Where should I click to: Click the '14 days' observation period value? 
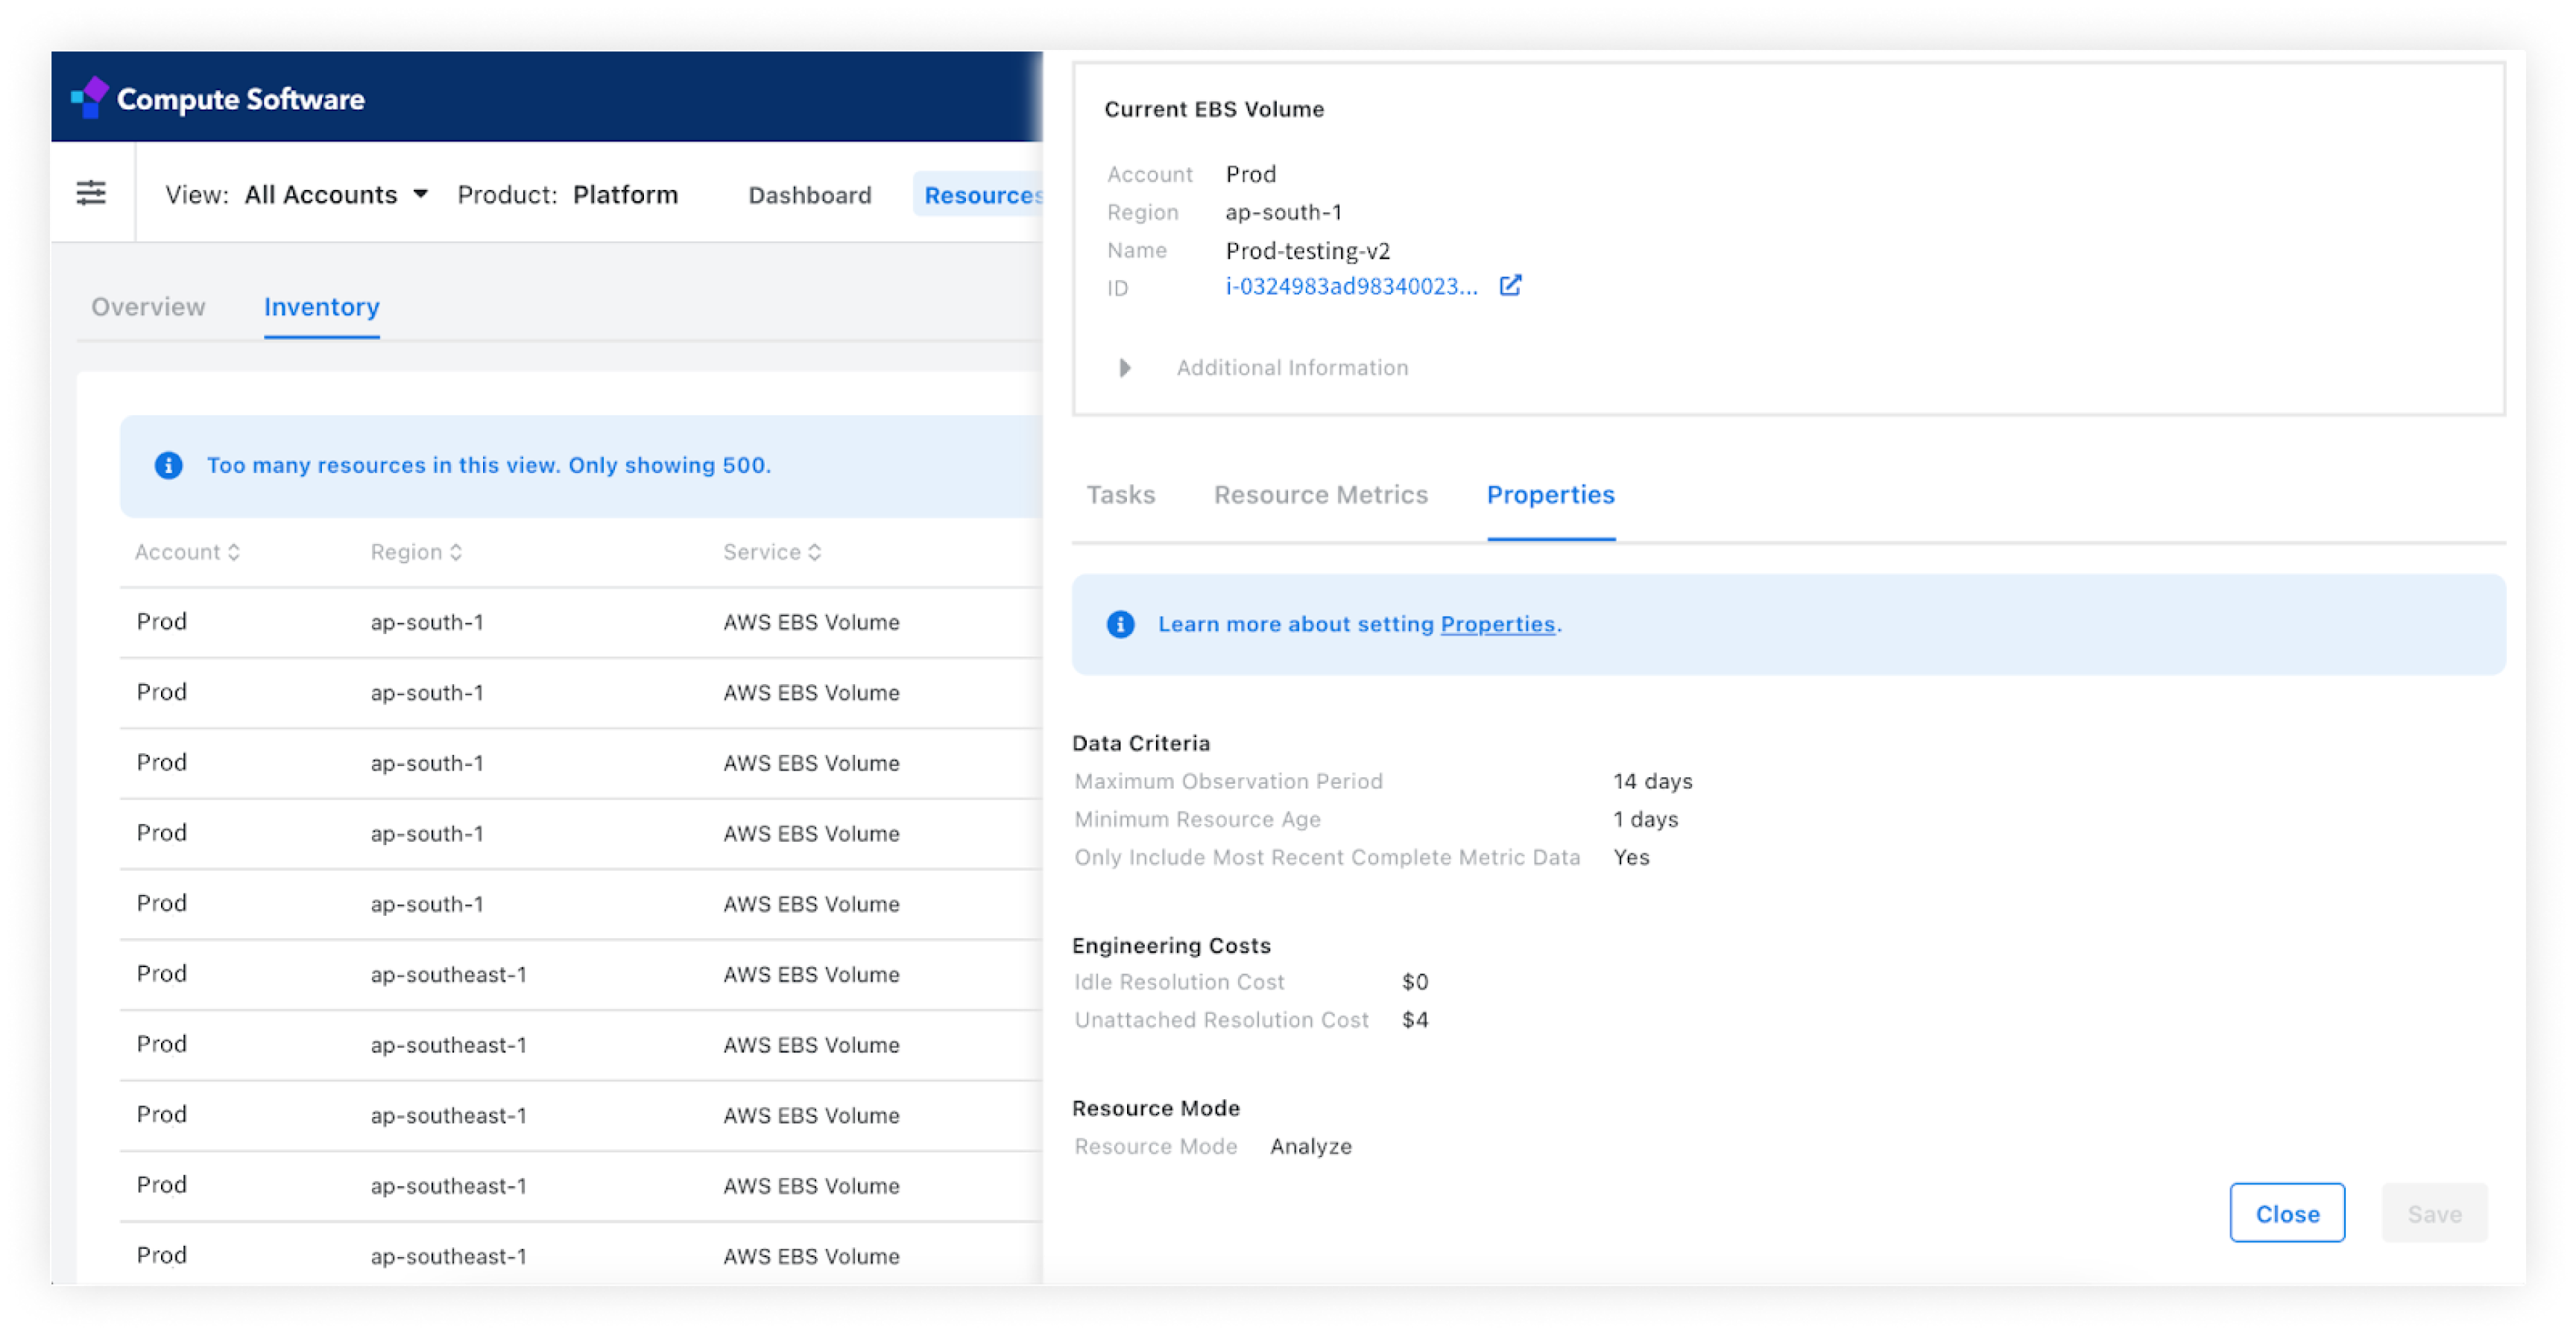click(x=1652, y=781)
